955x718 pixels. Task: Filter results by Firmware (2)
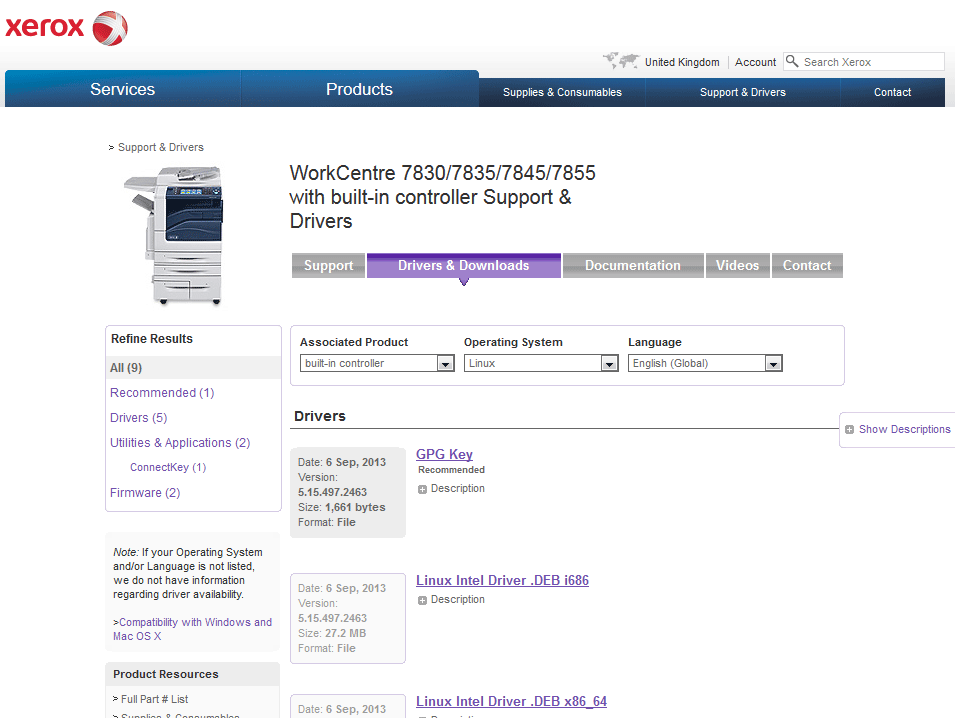click(x=145, y=493)
